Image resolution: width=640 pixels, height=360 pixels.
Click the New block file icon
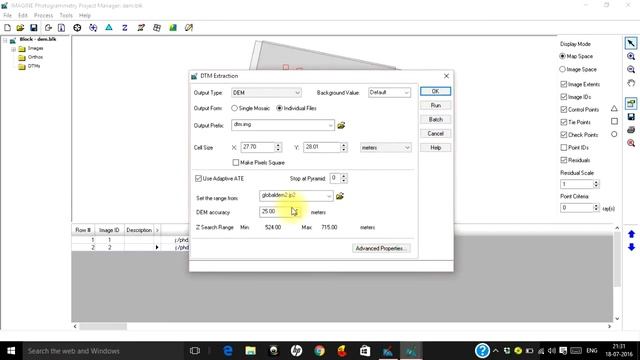pos(7,28)
